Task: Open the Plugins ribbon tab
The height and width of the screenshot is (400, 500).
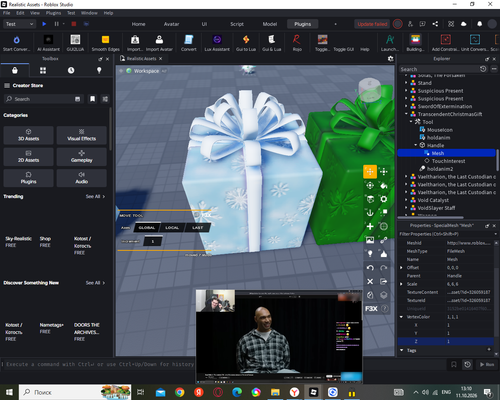Action: 302,24
